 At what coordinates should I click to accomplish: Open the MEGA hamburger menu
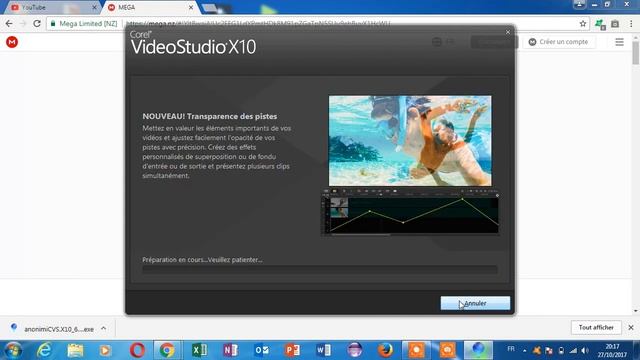(x=619, y=42)
